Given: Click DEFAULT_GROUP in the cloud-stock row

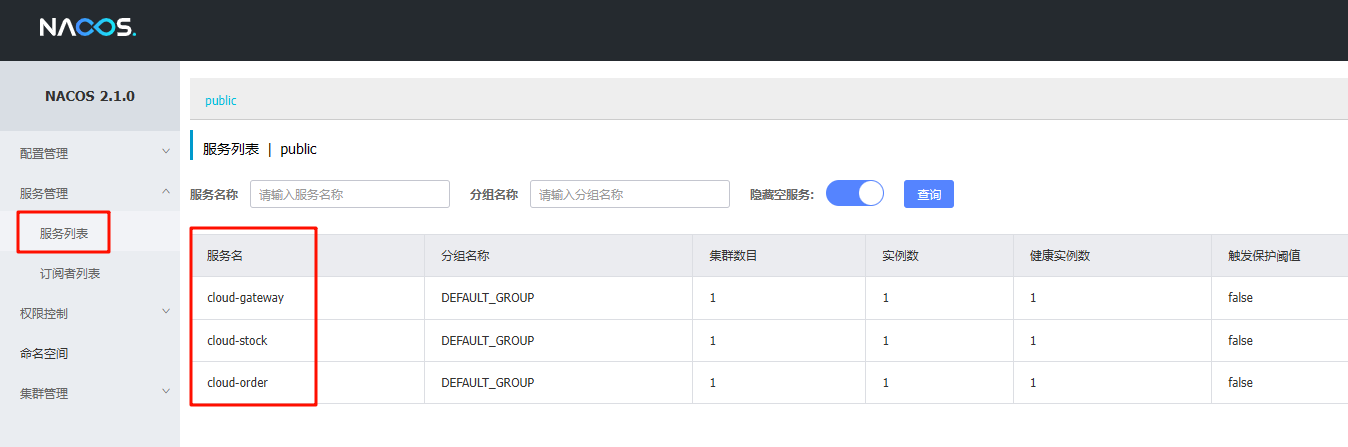Looking at the screenshot, I should 488,340.
